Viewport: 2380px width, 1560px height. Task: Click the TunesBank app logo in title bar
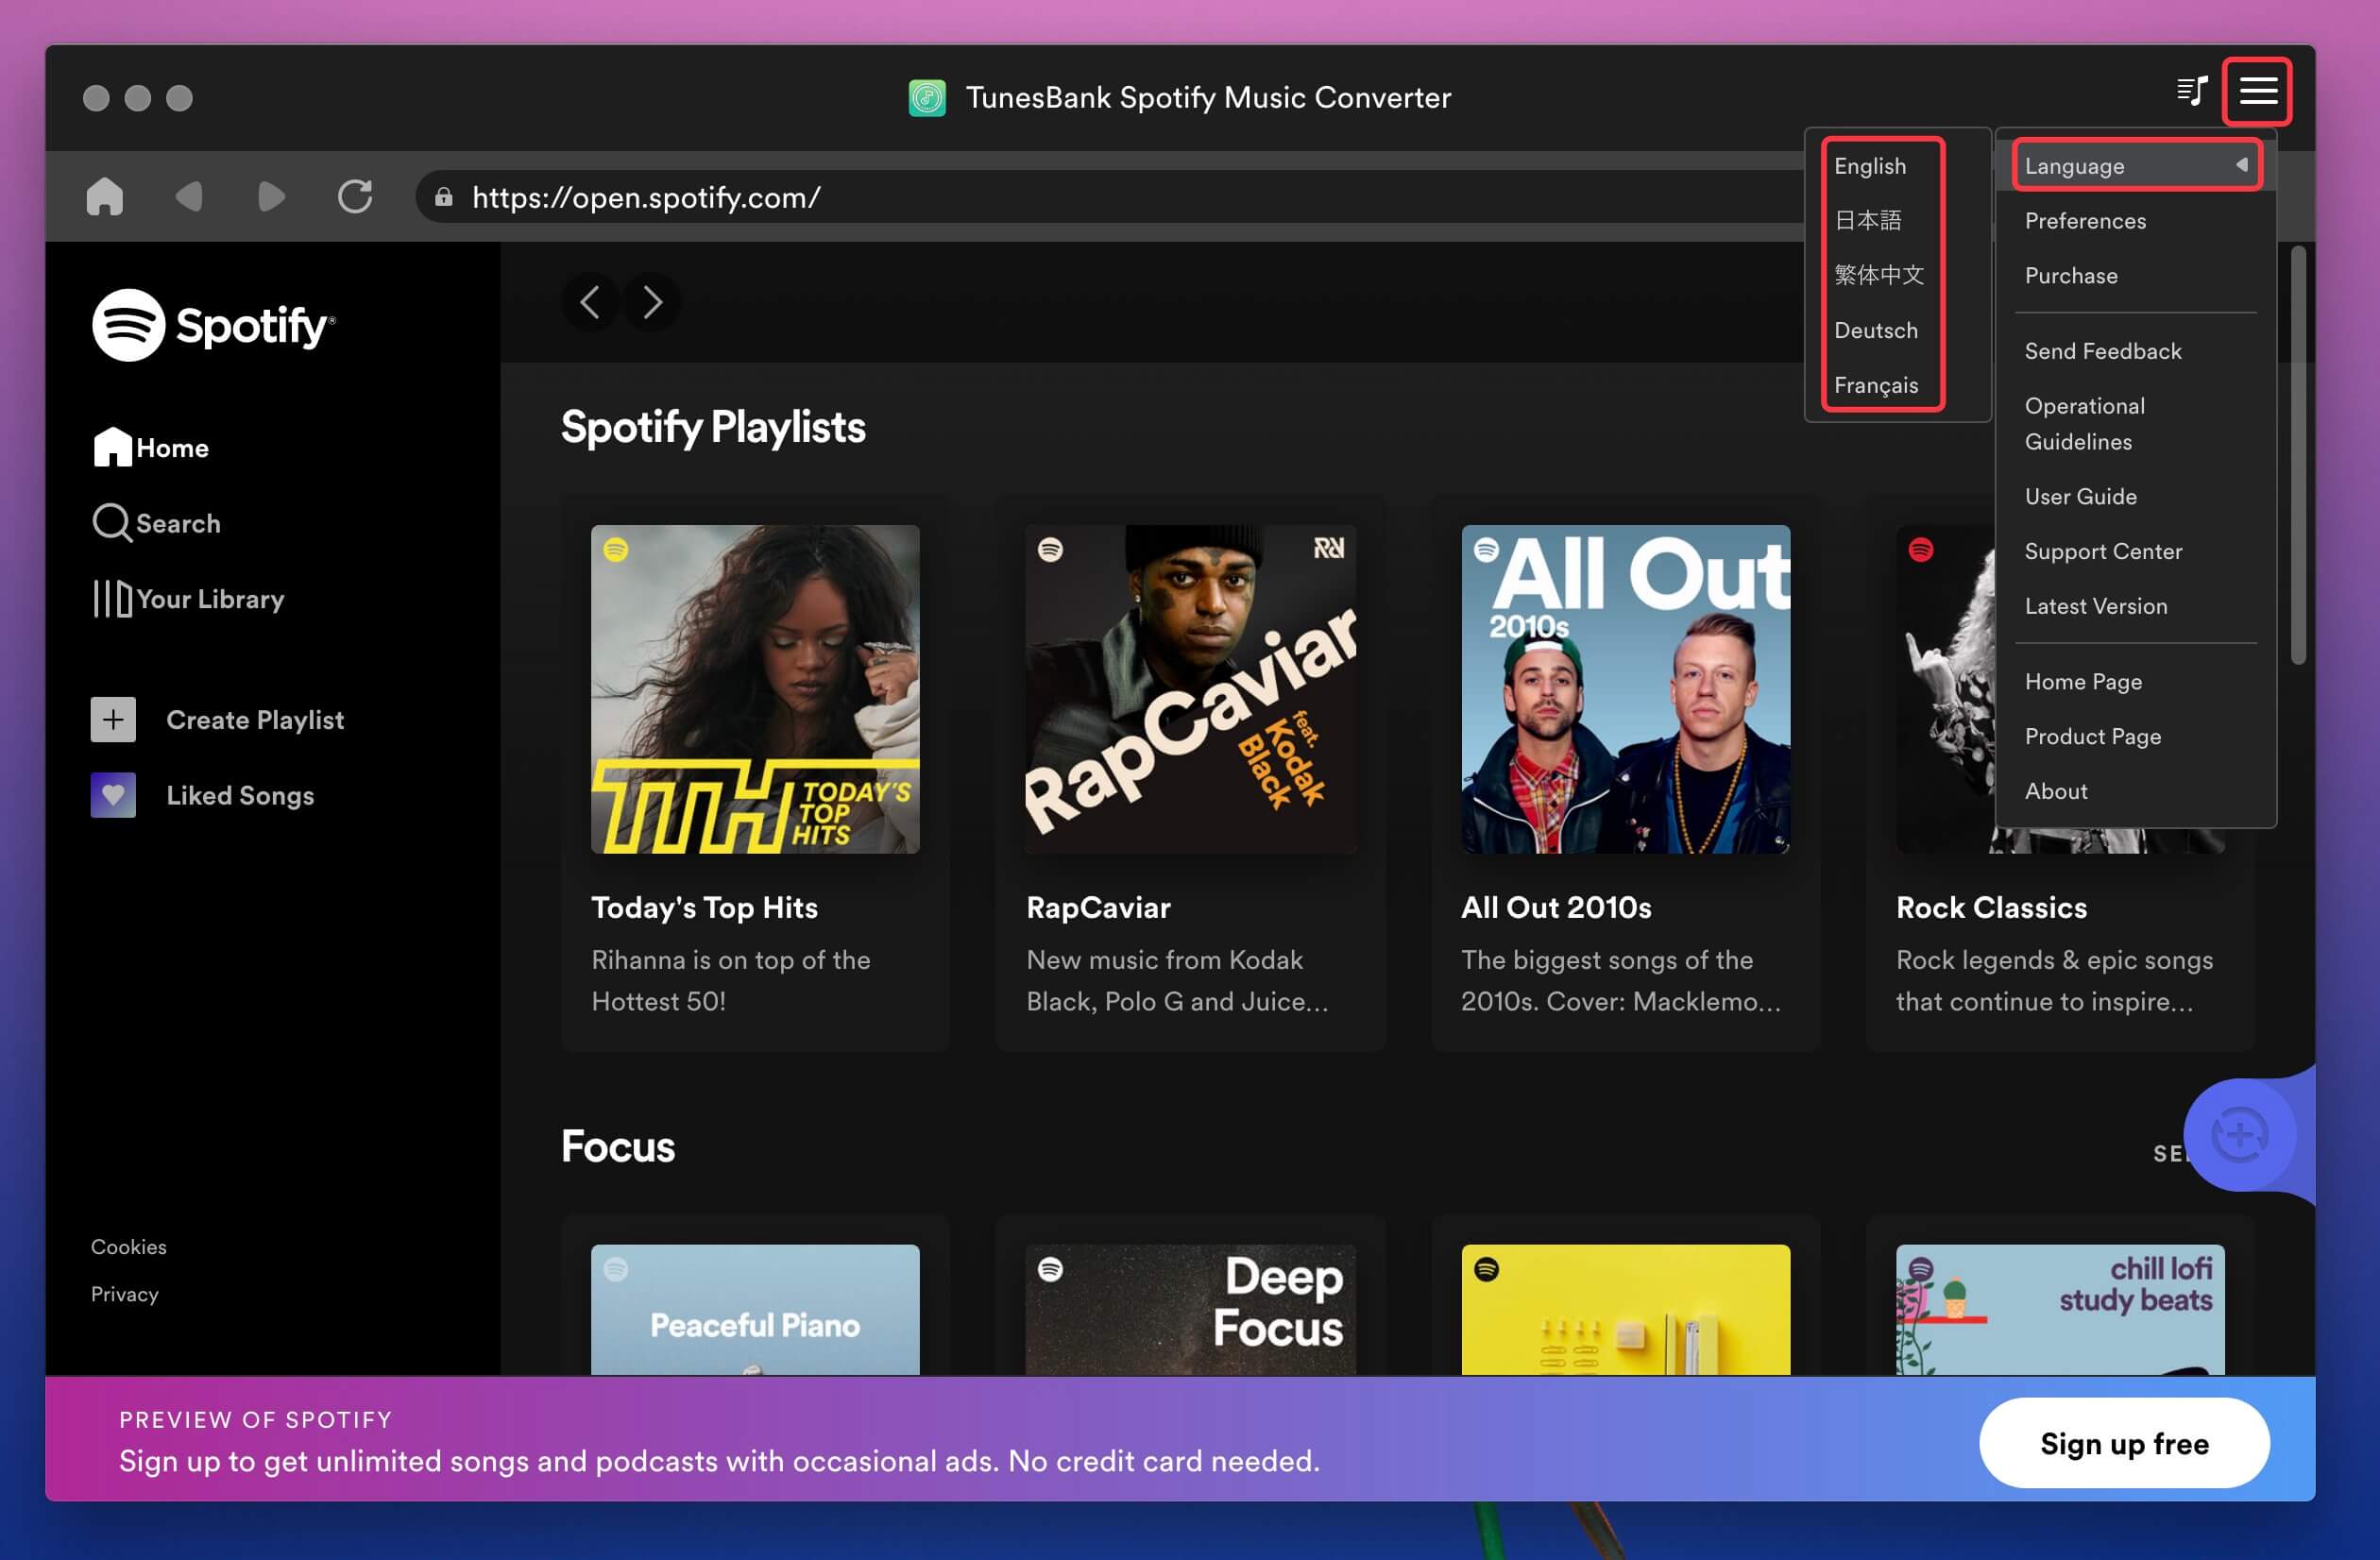pyautogui.click(x=927, y=97)
